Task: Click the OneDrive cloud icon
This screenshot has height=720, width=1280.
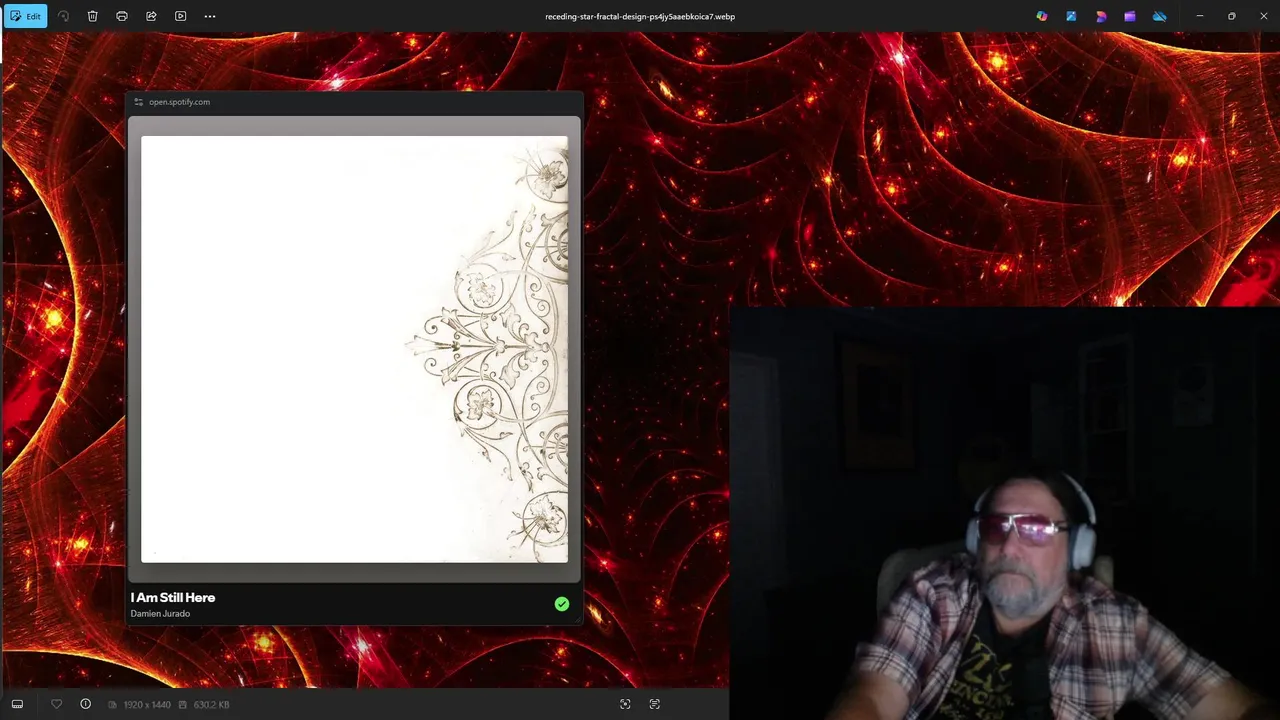Action: tap(1160, 16)
